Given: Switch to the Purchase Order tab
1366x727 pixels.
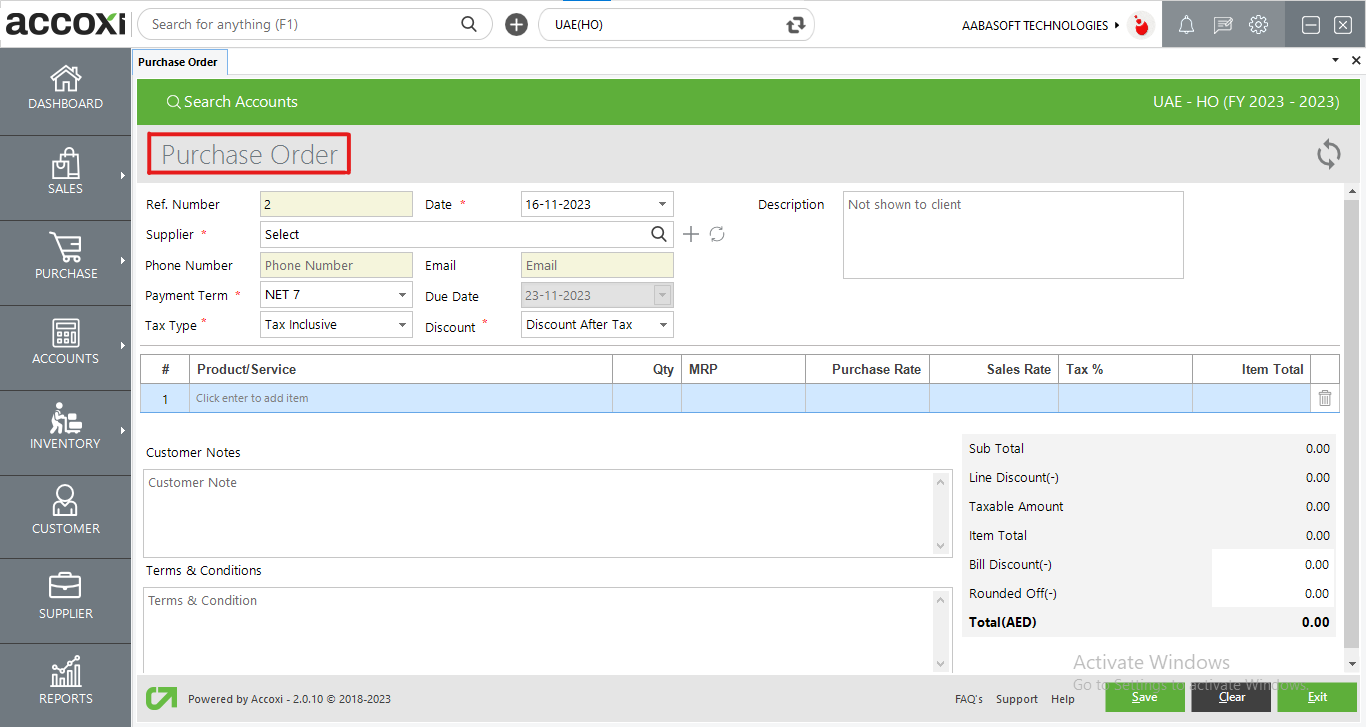Looking at the screenshot, I should (x=179, y=61).
